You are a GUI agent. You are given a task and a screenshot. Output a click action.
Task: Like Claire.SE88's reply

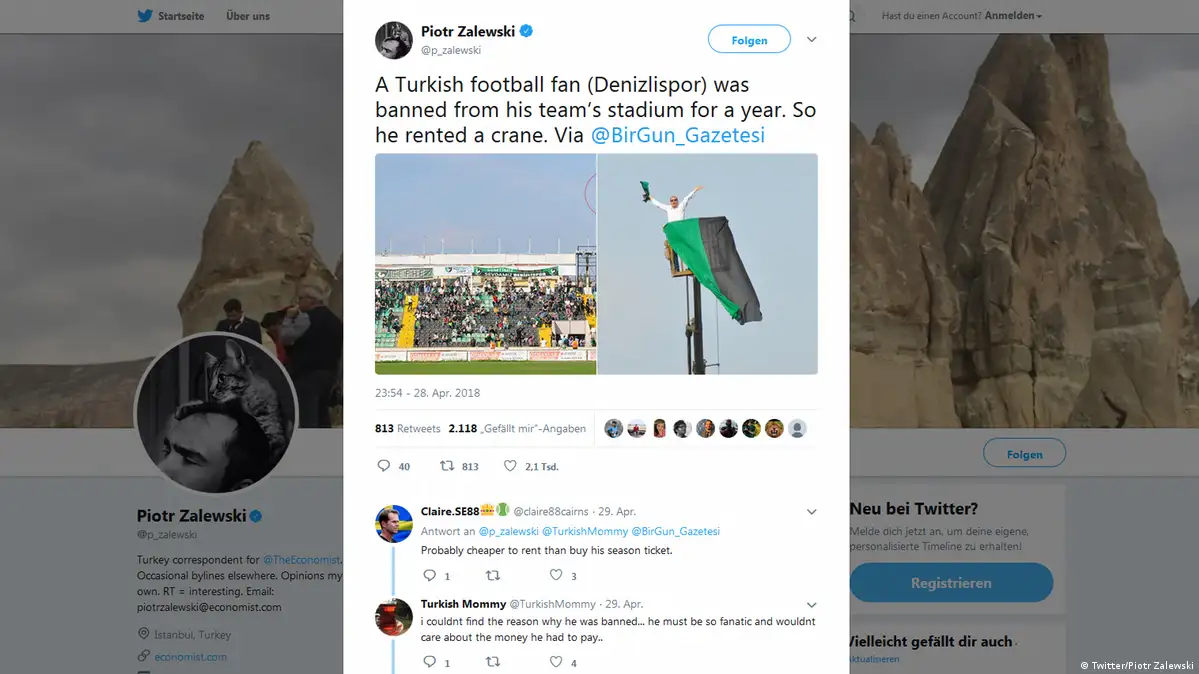click(x=556, y=575)
